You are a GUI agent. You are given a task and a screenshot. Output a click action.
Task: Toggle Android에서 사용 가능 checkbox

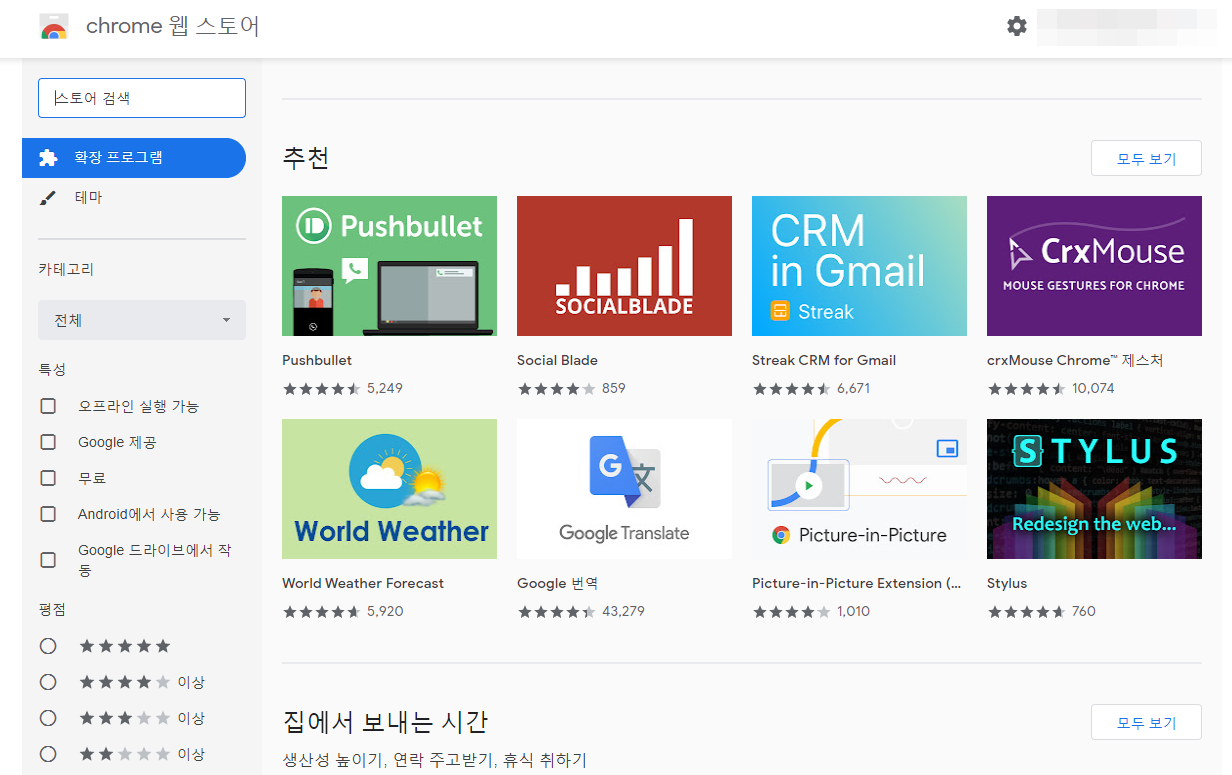click(48, 514)
